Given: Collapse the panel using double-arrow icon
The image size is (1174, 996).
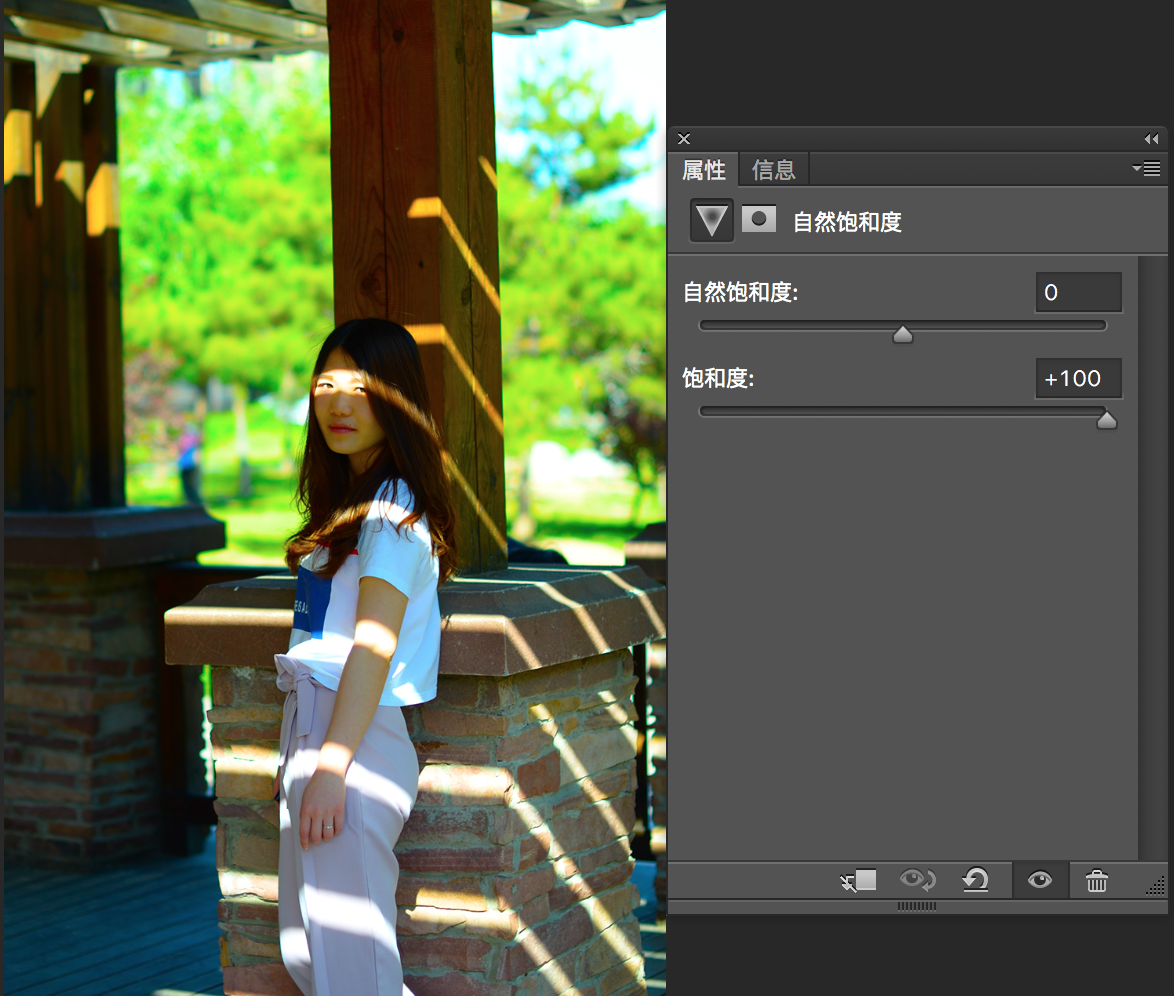Looking at the screenshot, I should tap(1152, 139).
